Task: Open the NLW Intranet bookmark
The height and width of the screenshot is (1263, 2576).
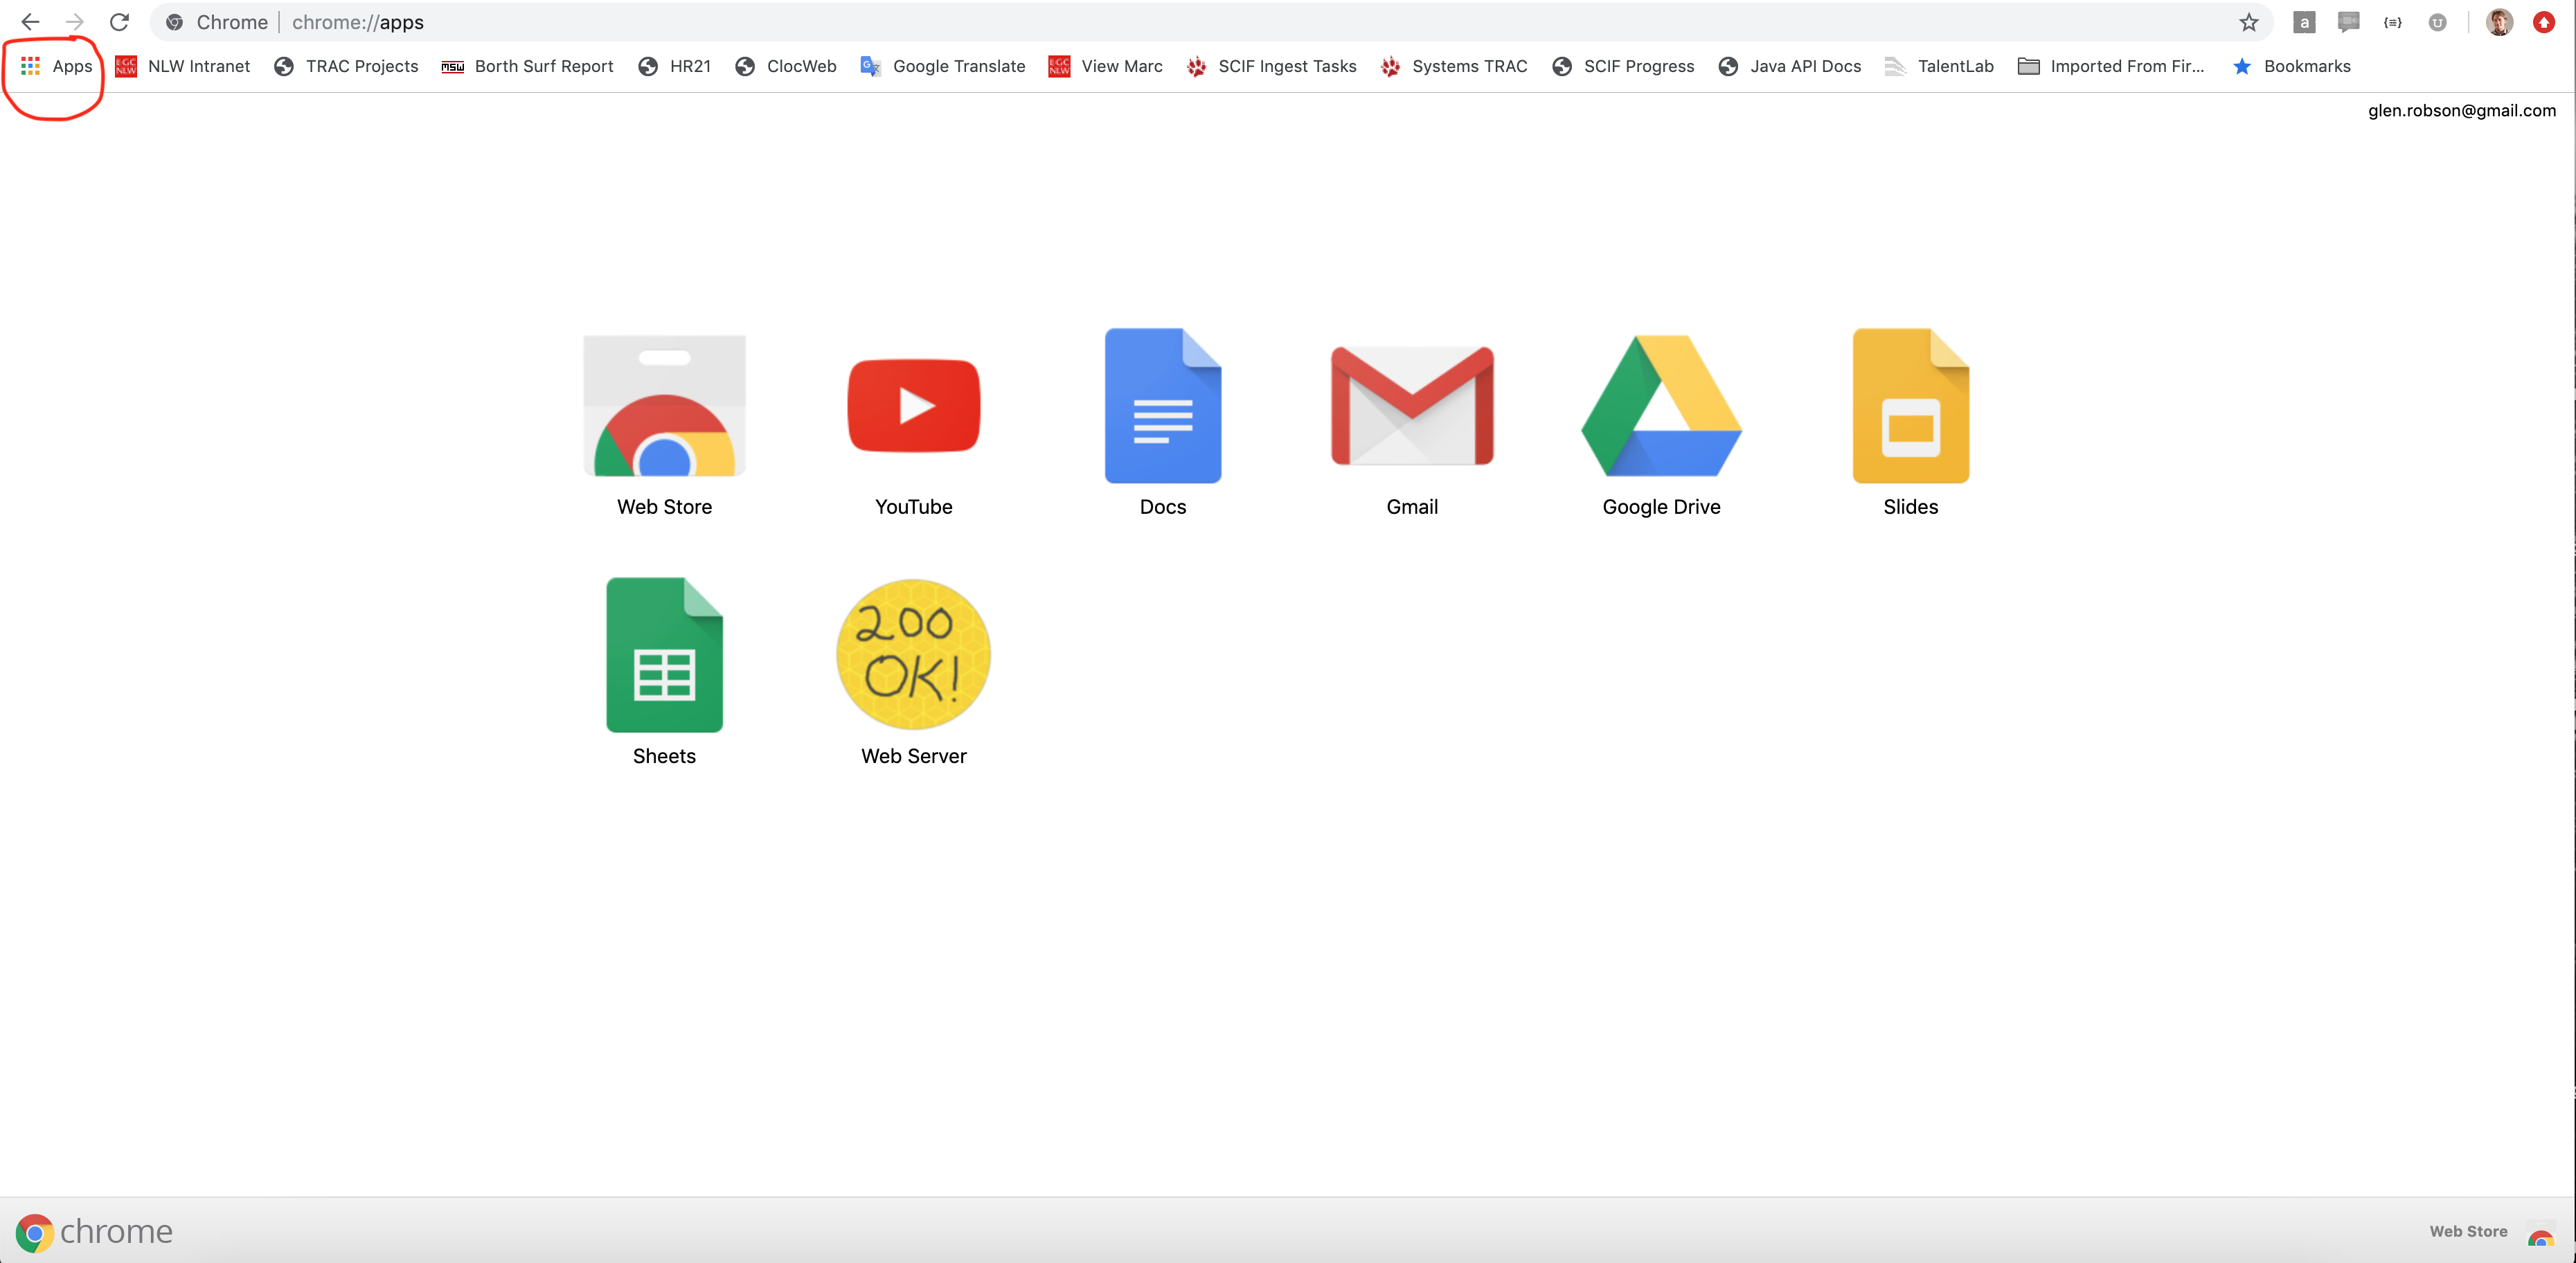Action: [x=183, y=66]
